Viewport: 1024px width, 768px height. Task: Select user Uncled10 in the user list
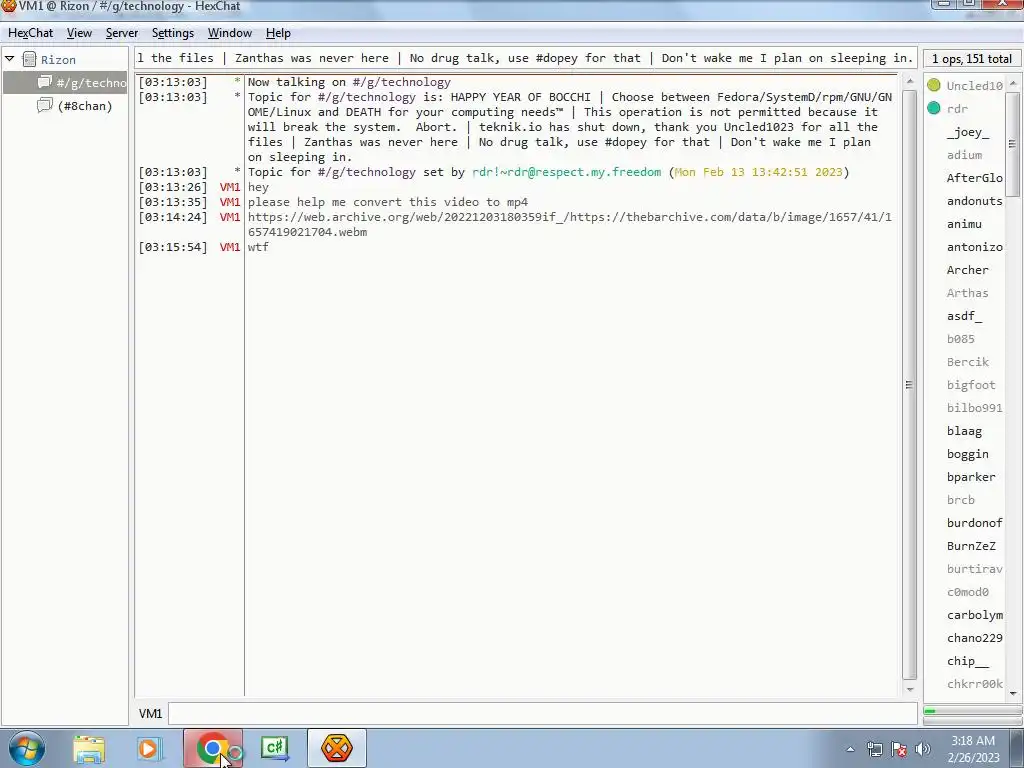pyautogui.click(x=974, y=86)
